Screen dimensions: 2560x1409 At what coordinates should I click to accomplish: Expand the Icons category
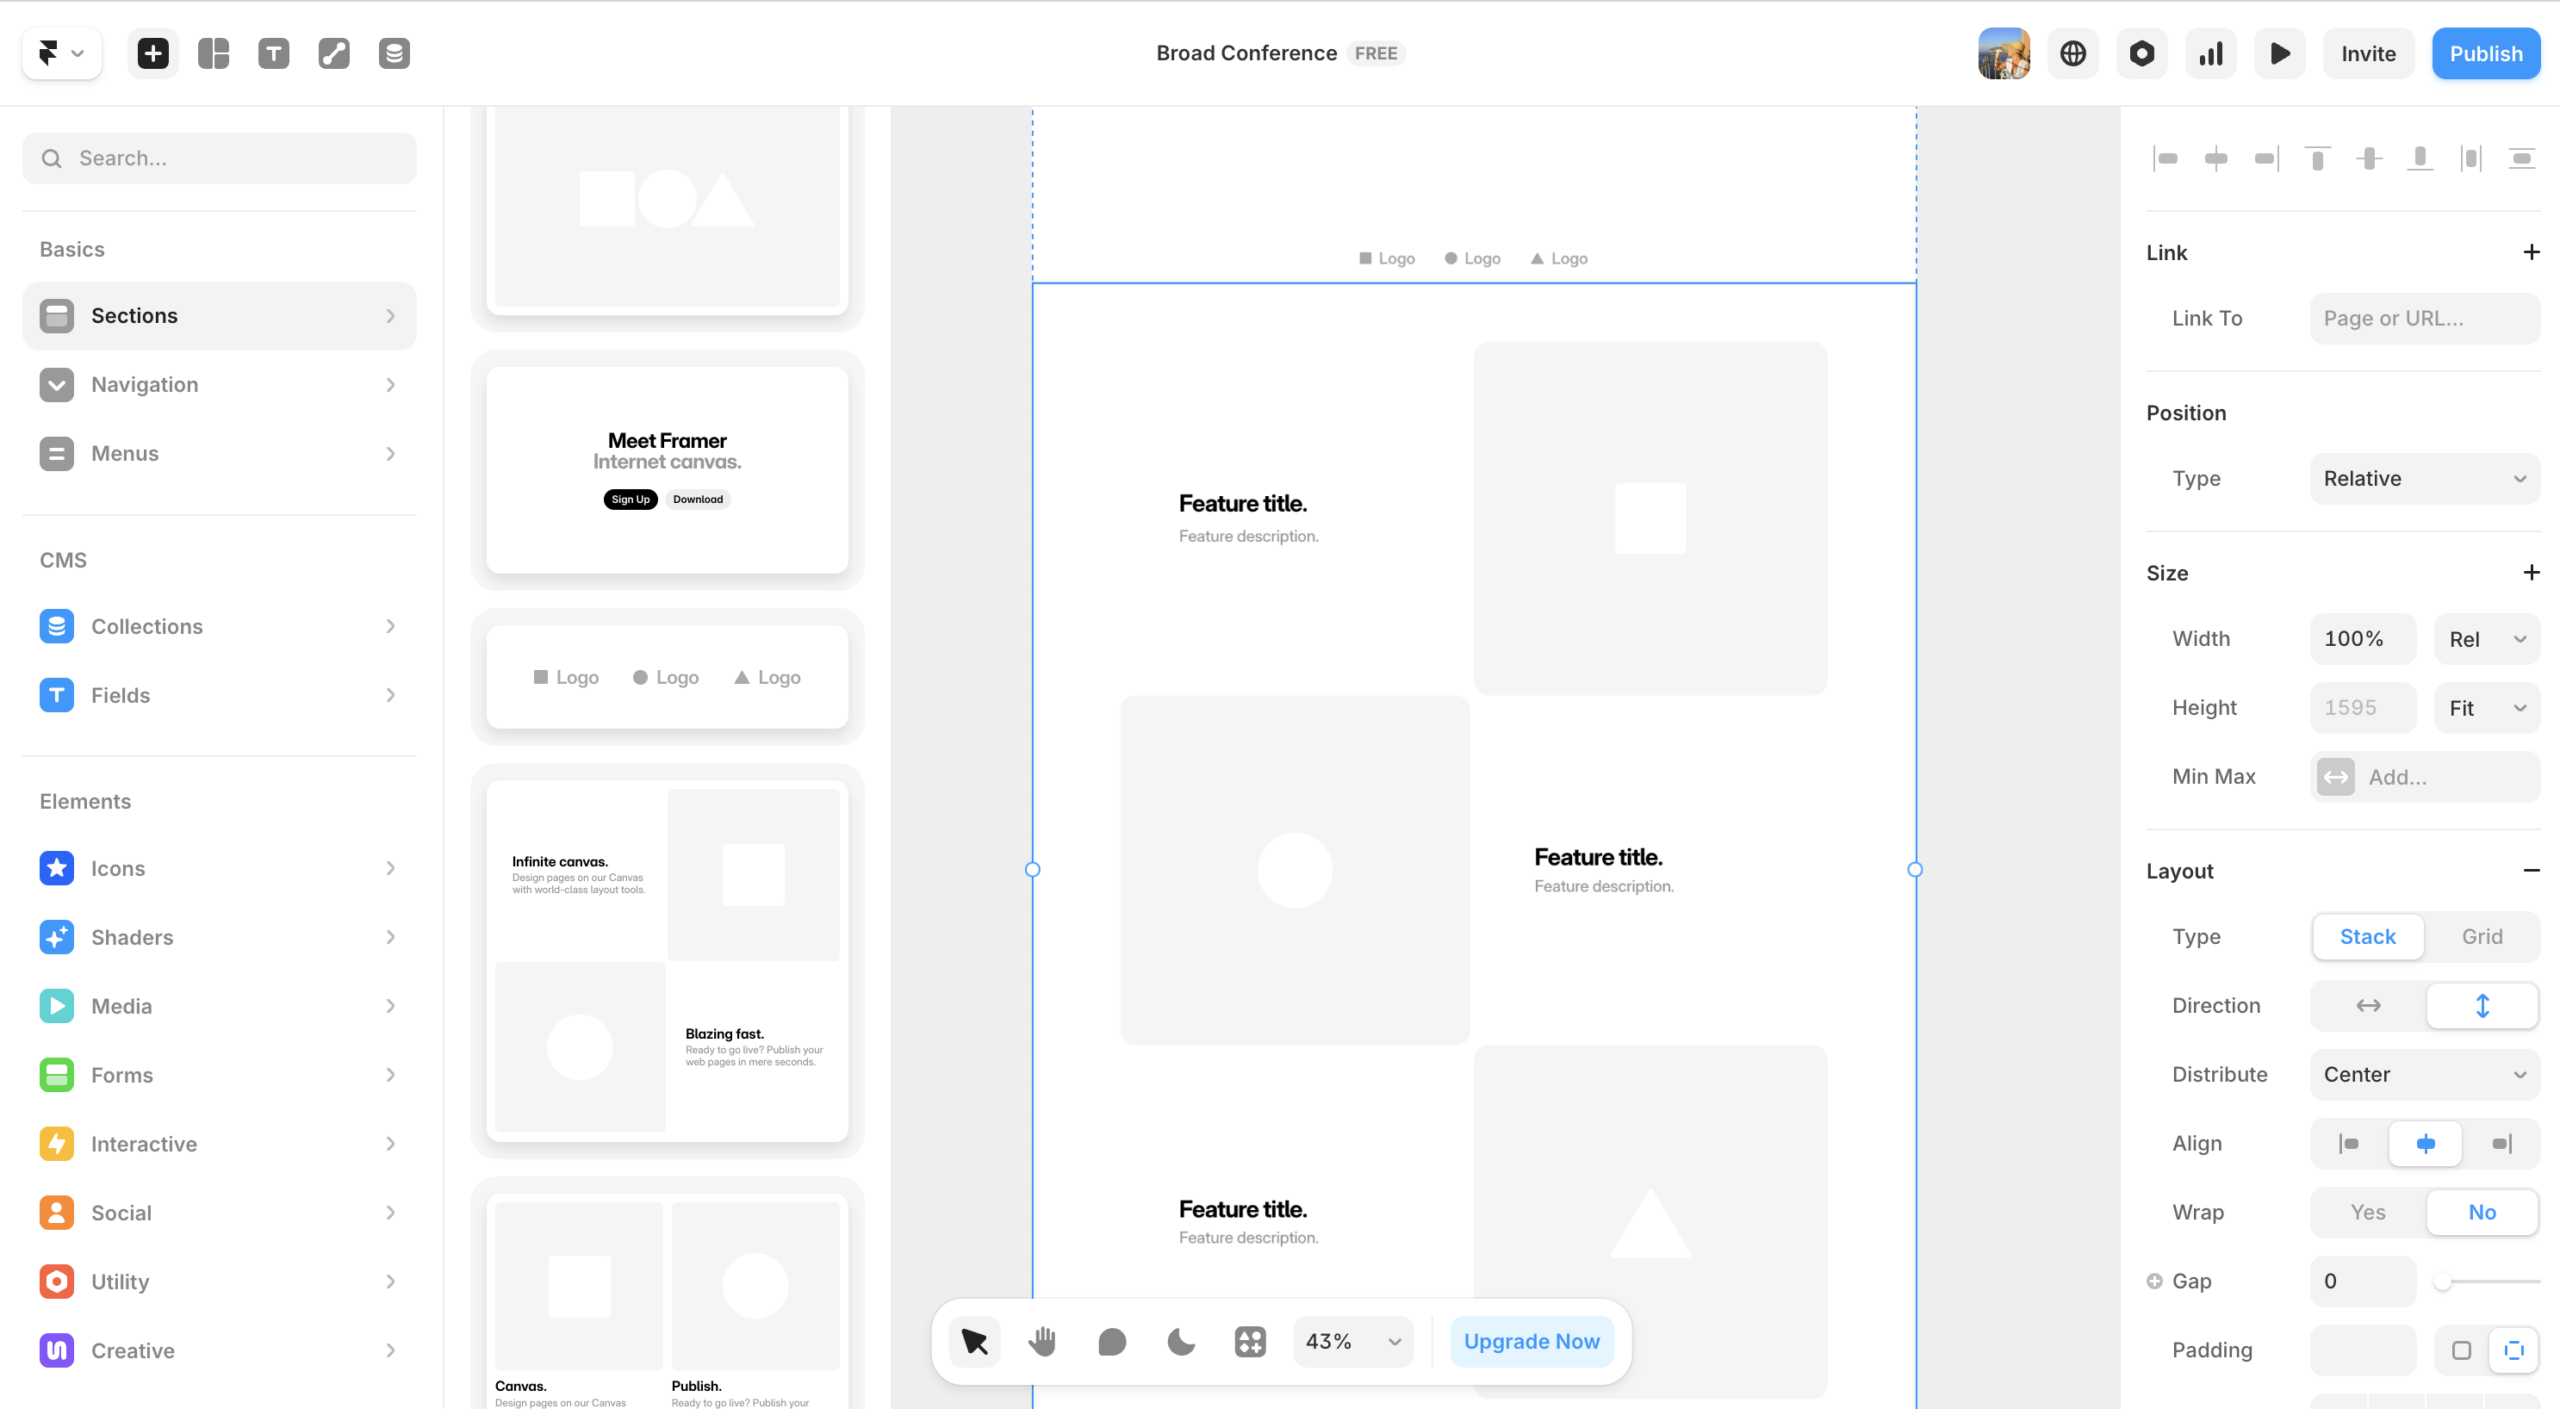click(219, 868)
